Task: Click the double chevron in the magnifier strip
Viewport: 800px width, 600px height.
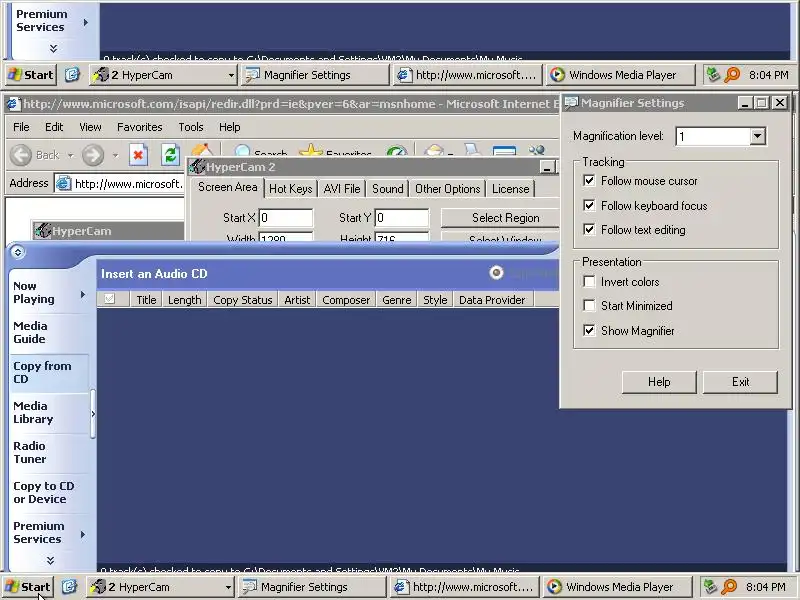Action: click(53, 48)
